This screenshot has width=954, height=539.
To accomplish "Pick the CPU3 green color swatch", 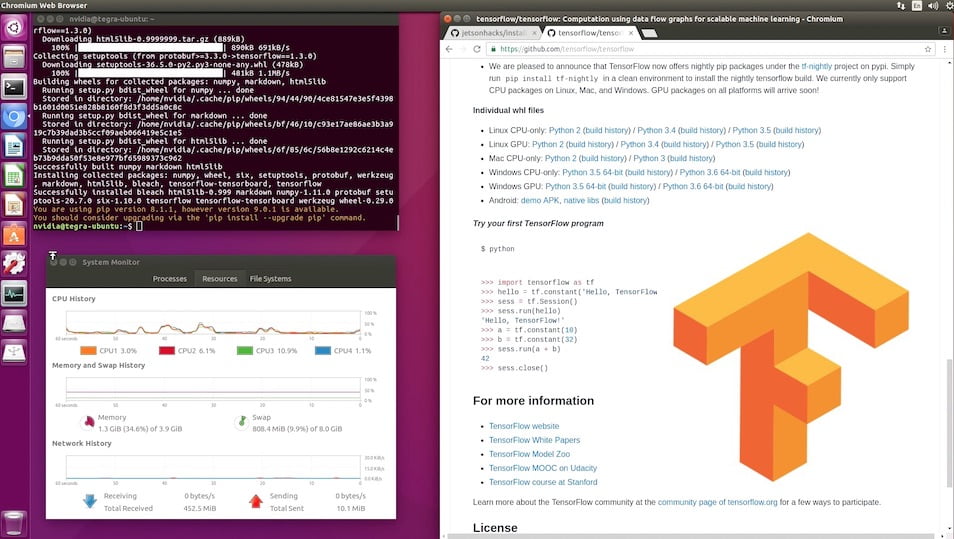I will click(x=245, y=350).
